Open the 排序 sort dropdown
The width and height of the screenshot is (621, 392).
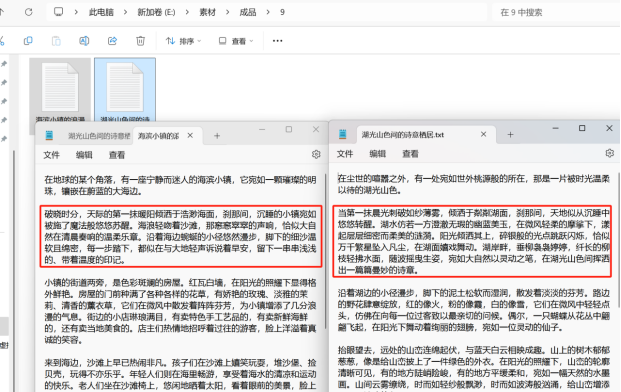pyautogui.click(x=183, y=41)
